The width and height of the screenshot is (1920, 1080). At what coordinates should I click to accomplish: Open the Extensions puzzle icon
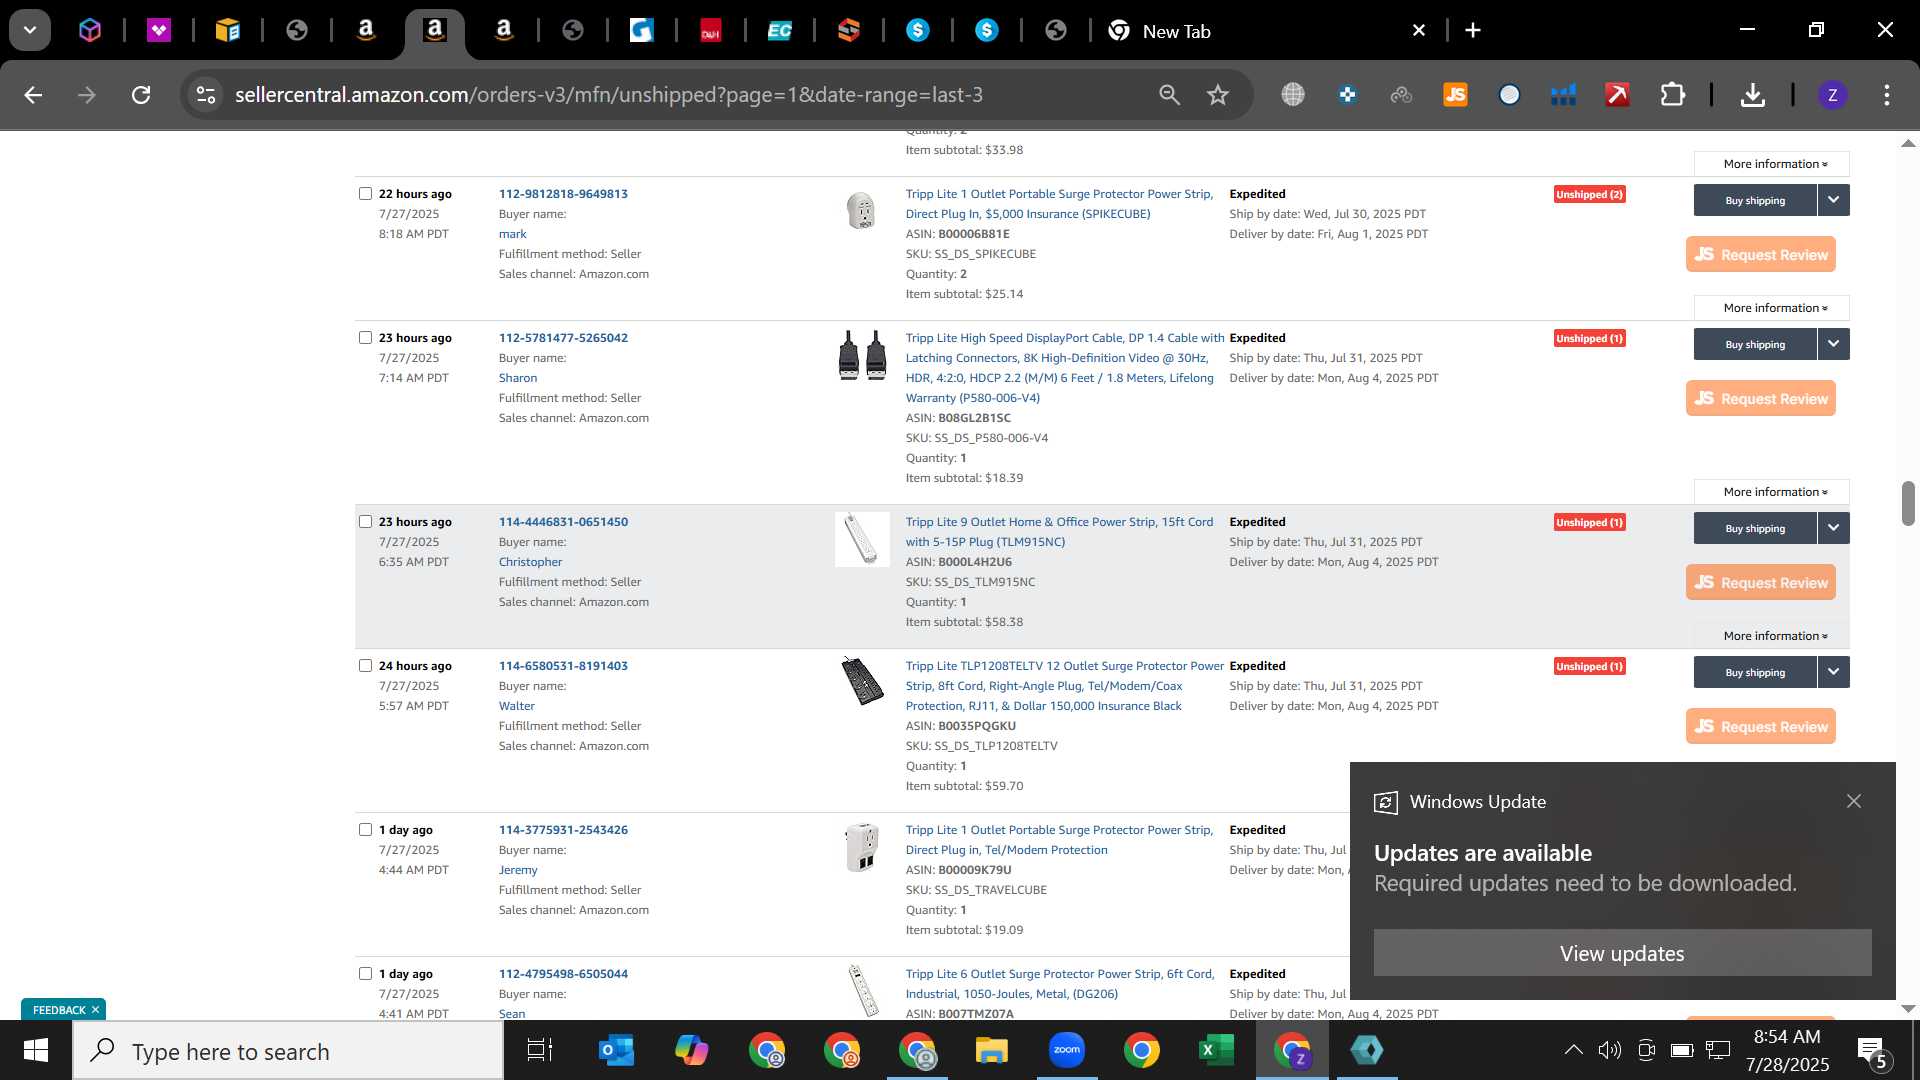tap(1672, 95)
